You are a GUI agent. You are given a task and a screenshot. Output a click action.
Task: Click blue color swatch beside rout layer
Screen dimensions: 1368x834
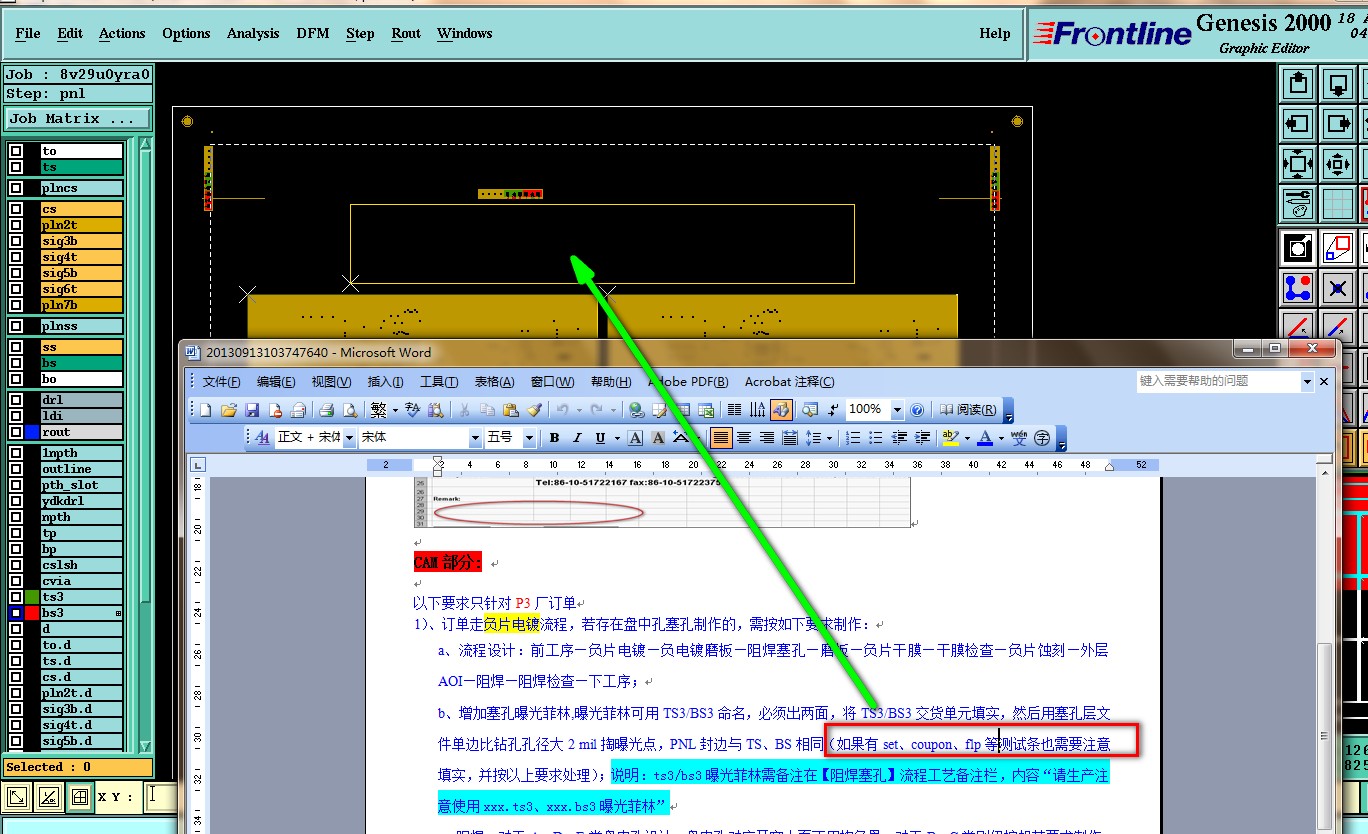pyautogui.click(x=32, y=432)
